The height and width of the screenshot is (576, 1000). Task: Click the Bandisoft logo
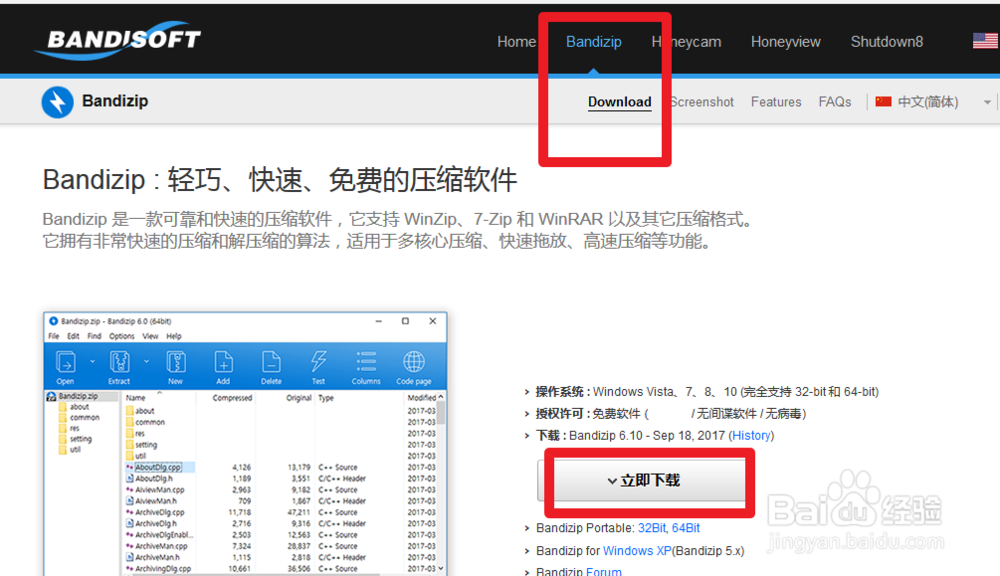(118, 42)
